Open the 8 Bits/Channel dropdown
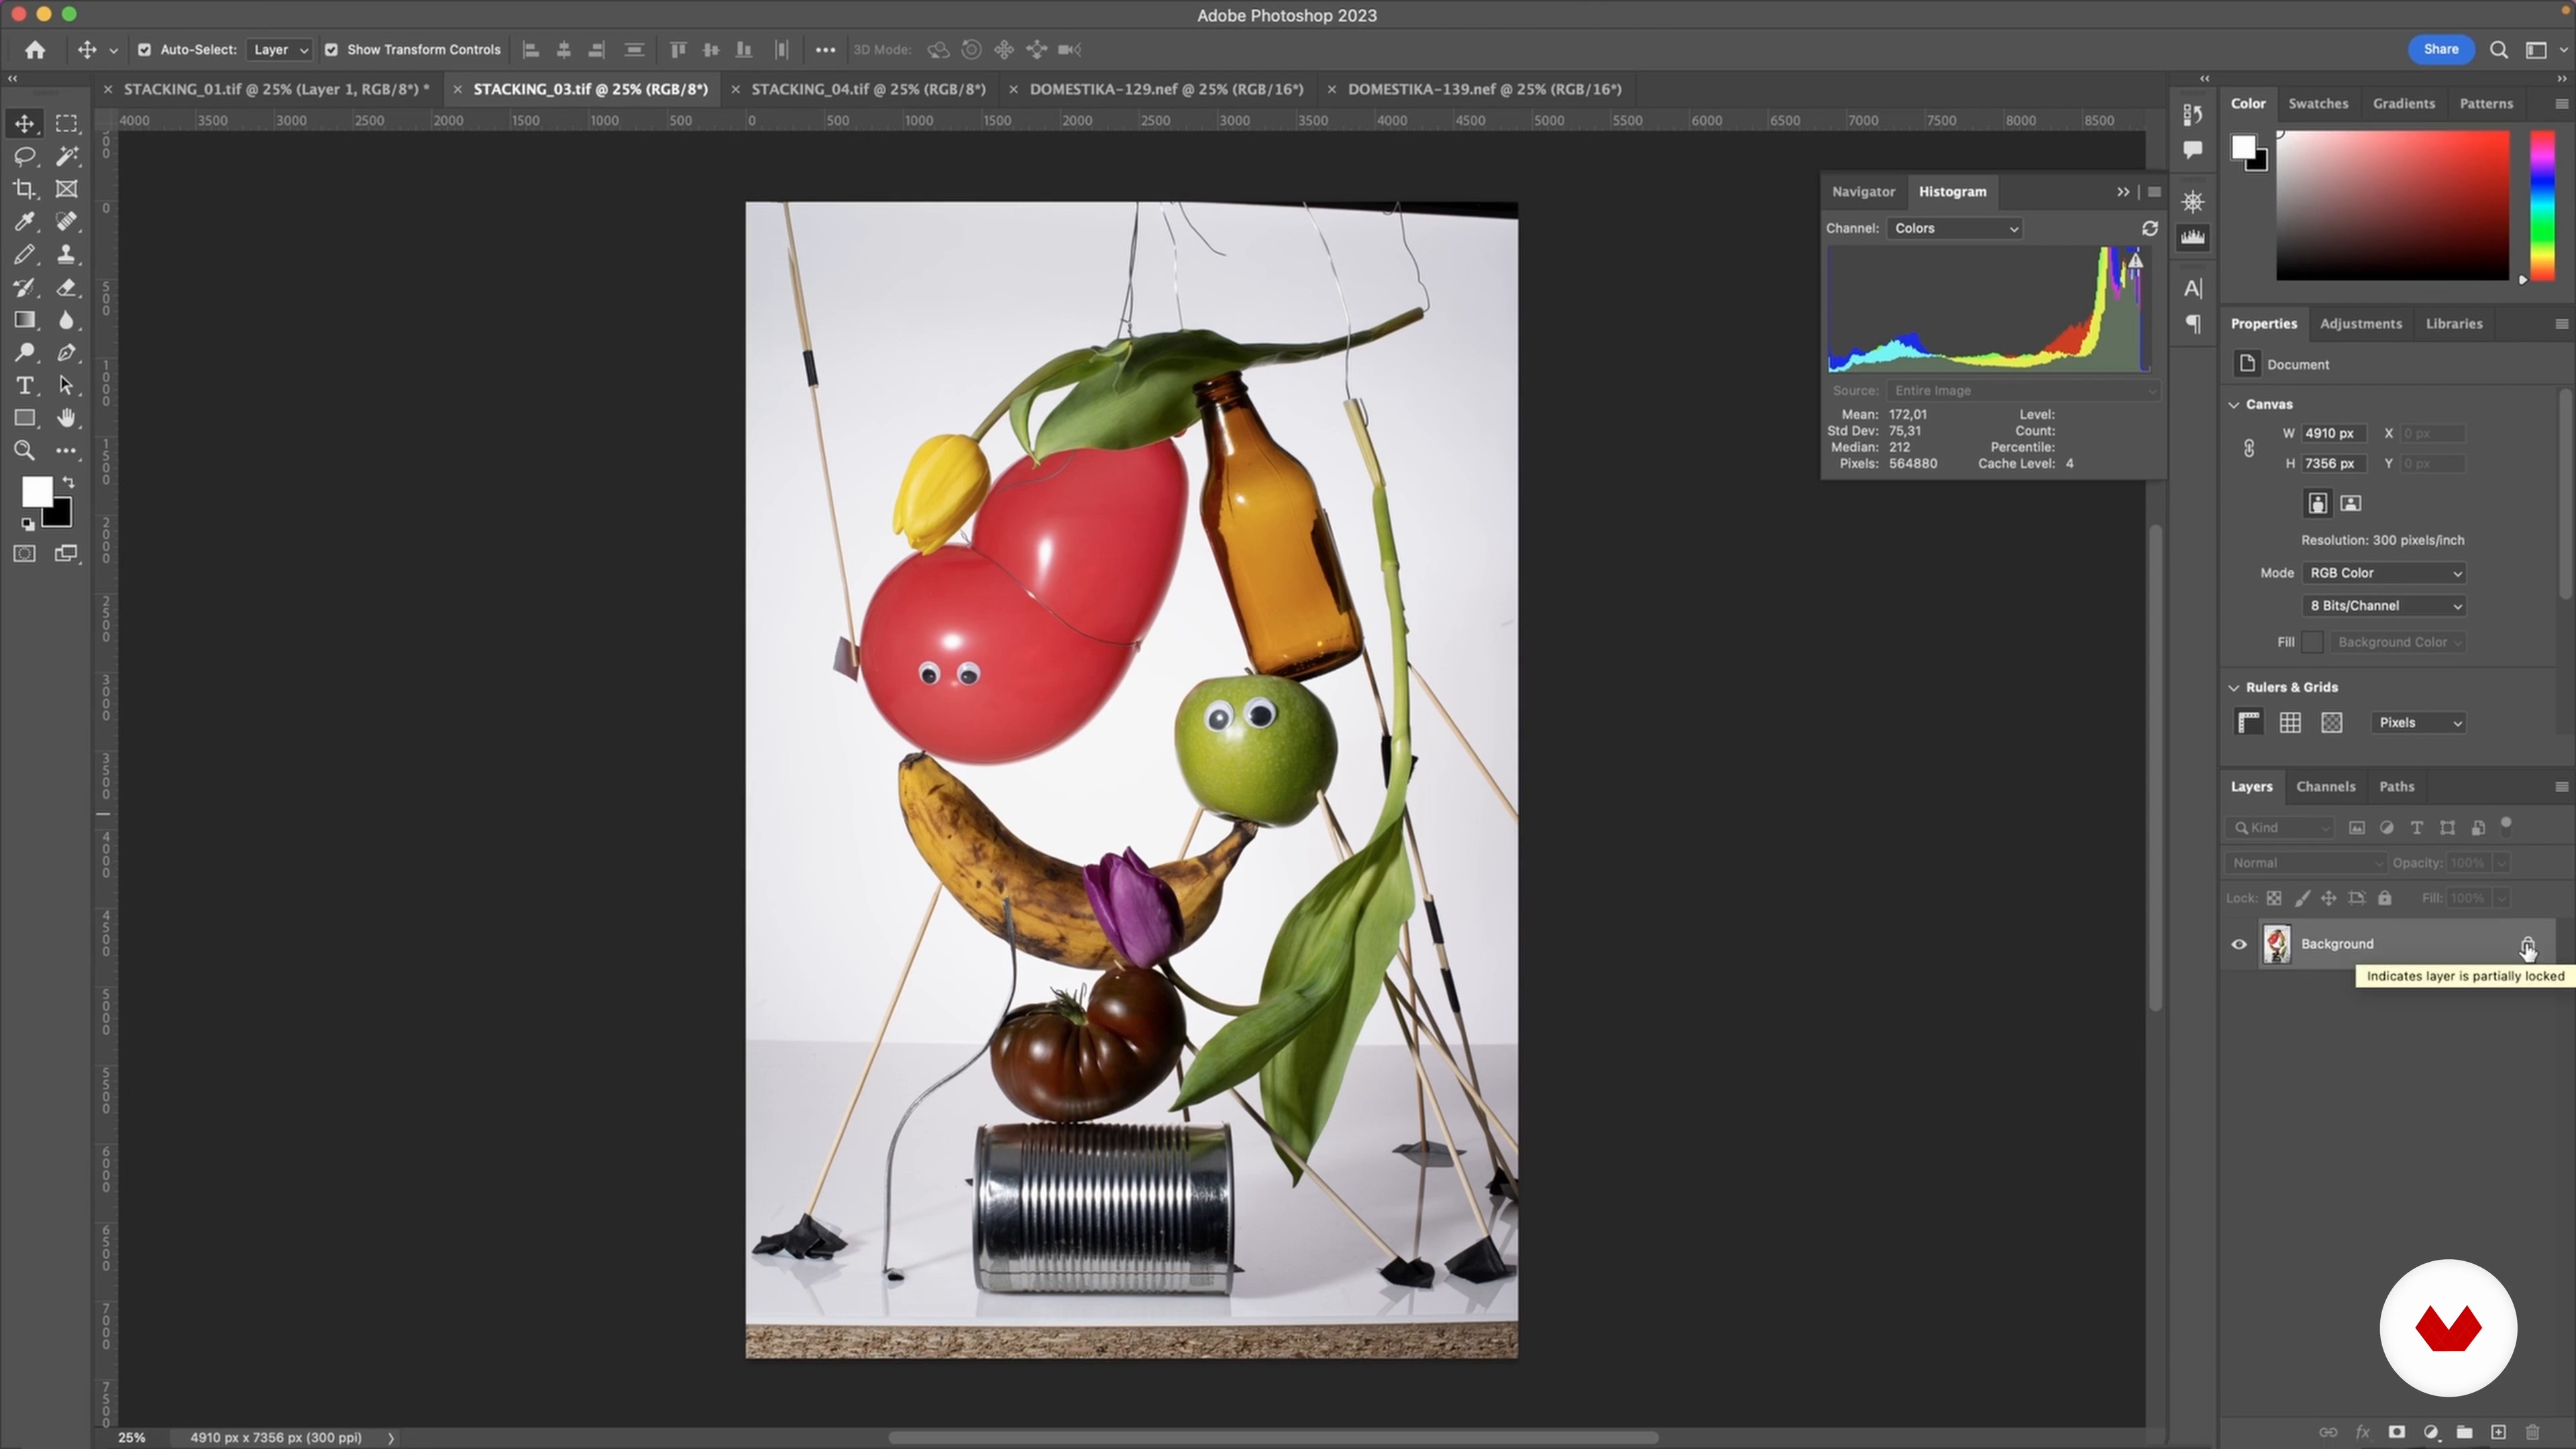This screenshot has width=2576, height=1449. (2384, 606)
